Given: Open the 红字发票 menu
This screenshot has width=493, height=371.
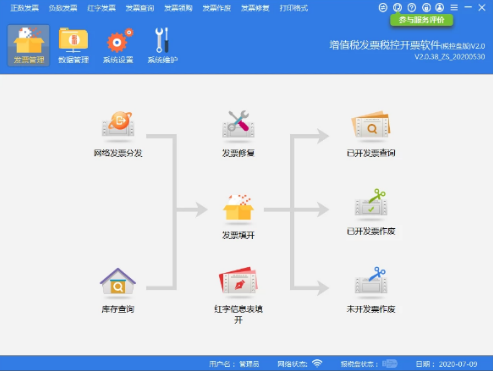Looking at the screenshot, I should click(x=101, y=8).
